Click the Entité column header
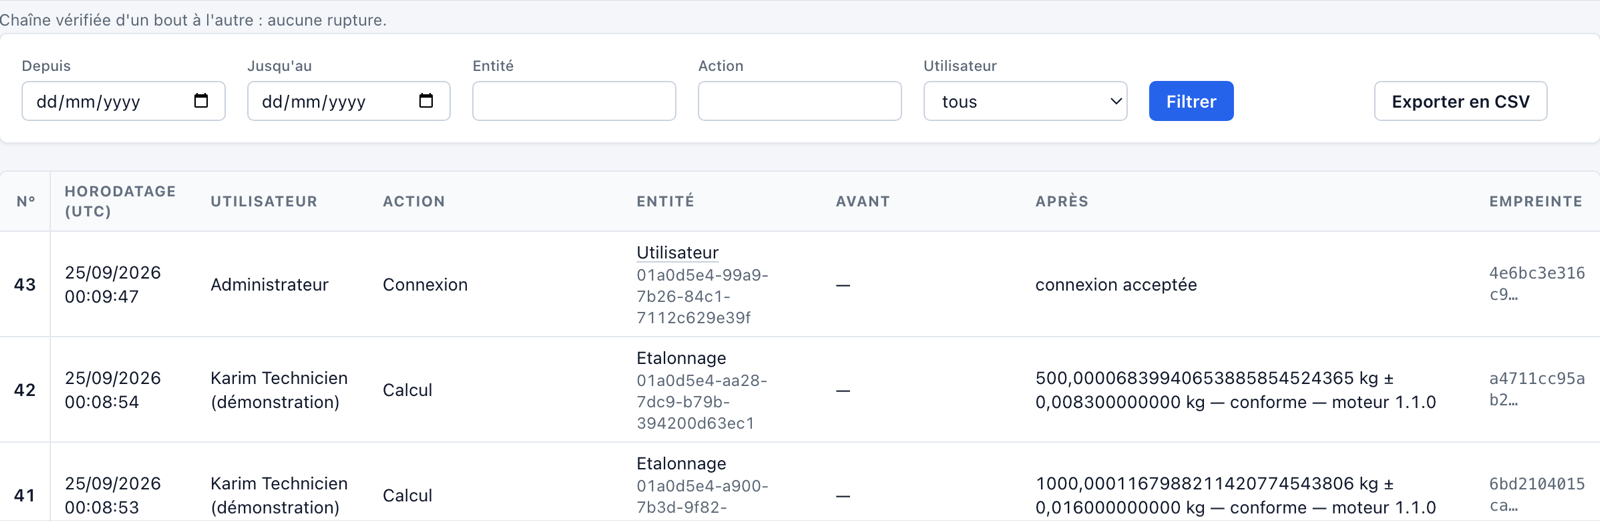This screenshot has width=1600, height=521. click(665, 201)
